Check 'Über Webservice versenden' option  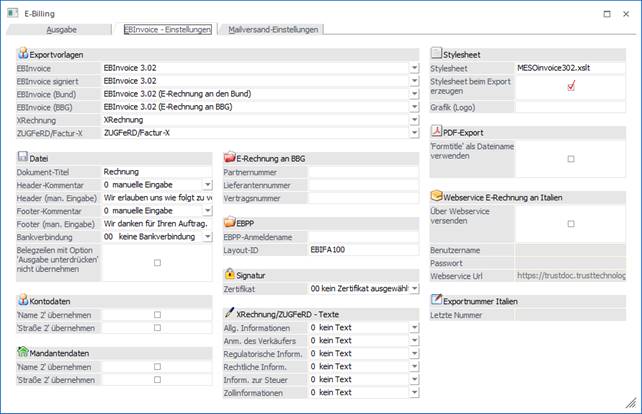coord(571,223)
